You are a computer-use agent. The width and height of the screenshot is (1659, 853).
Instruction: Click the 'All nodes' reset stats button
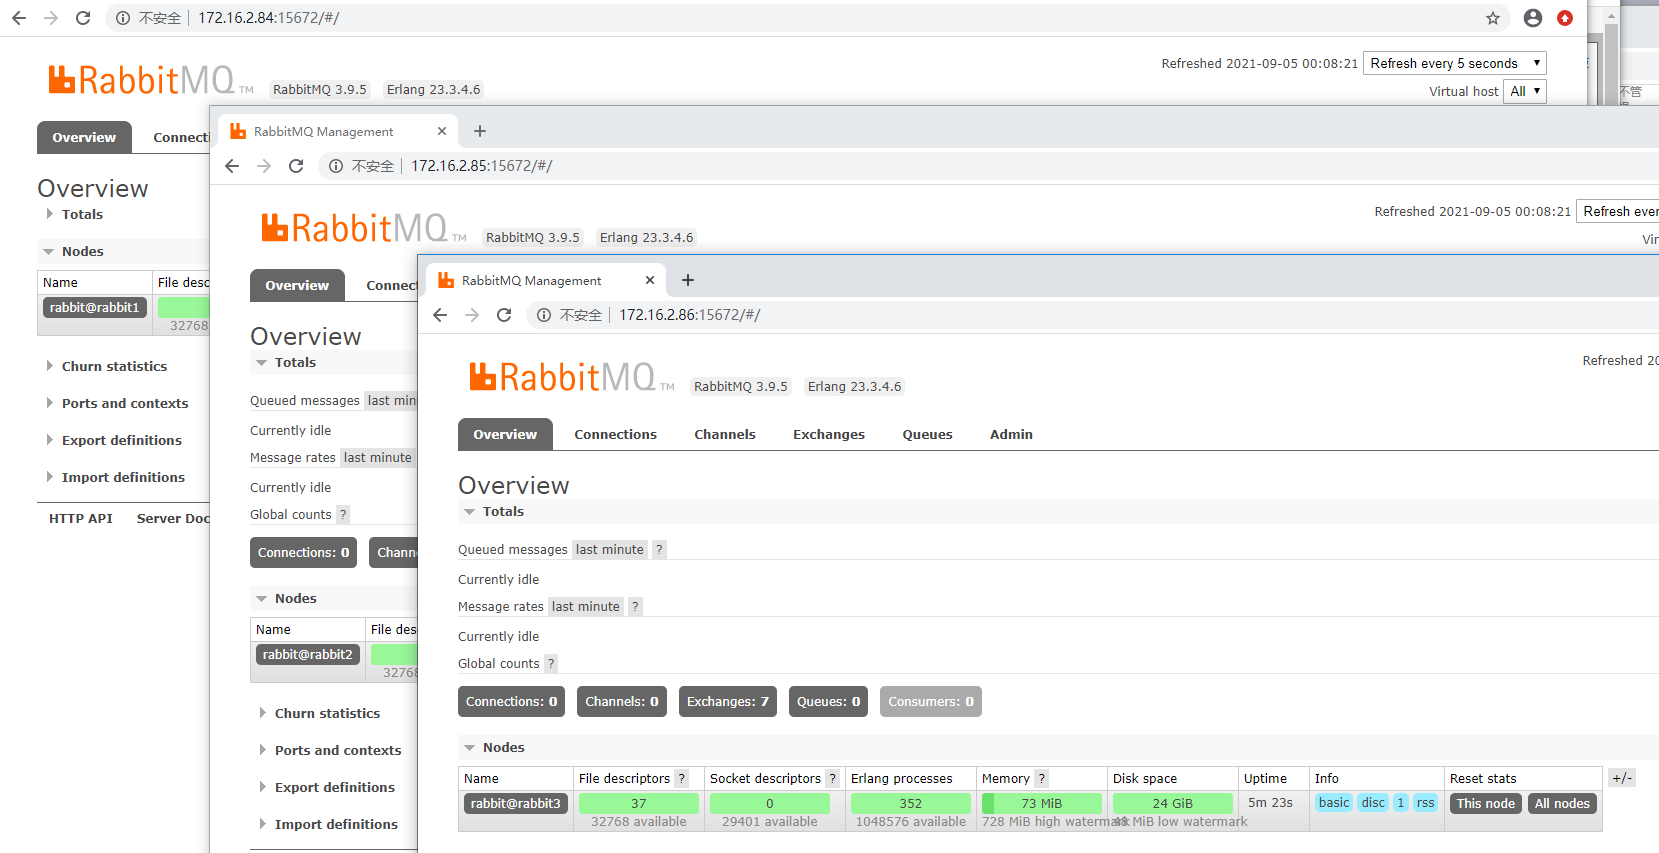pyautogui.click(x=1562, y=804)
